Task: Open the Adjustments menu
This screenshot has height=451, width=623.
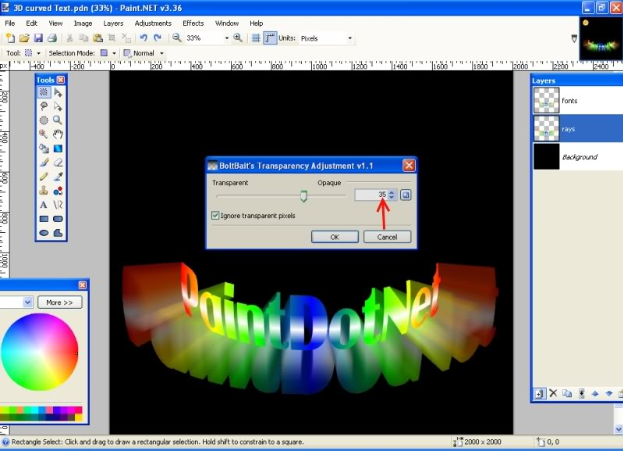Action: (153, 23)
